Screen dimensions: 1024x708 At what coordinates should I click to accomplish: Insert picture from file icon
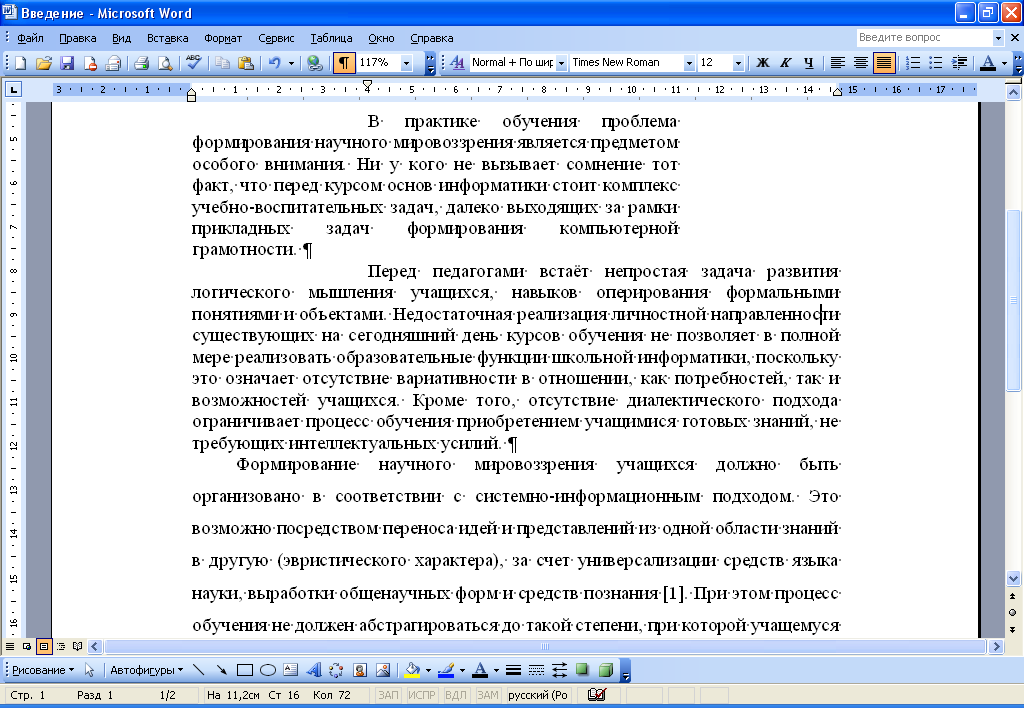point(383,669)
